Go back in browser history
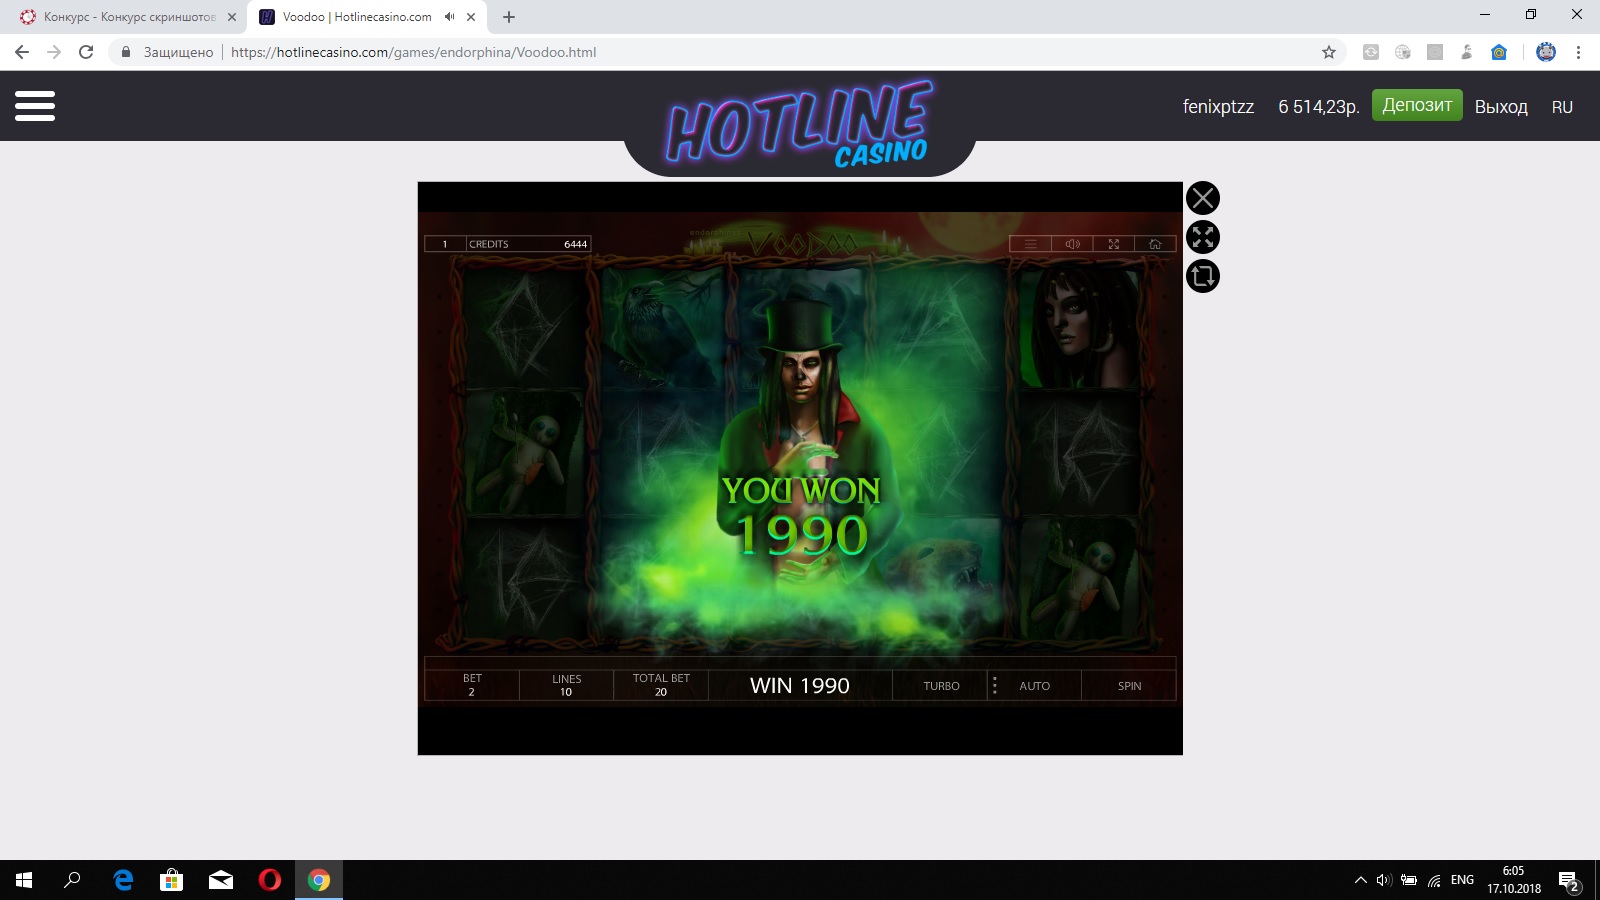Viewport: 1600px width, 900px height. [22, 52]
